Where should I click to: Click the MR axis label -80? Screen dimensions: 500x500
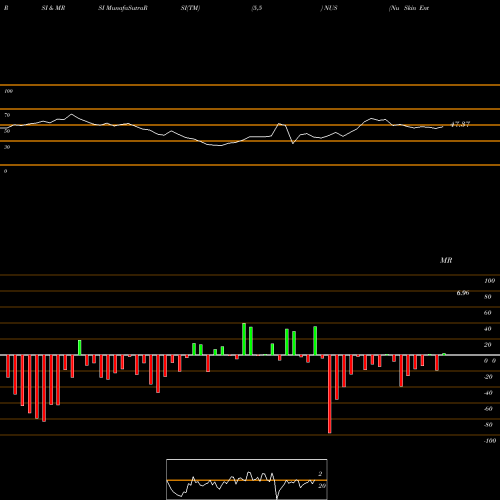[488, 425]
